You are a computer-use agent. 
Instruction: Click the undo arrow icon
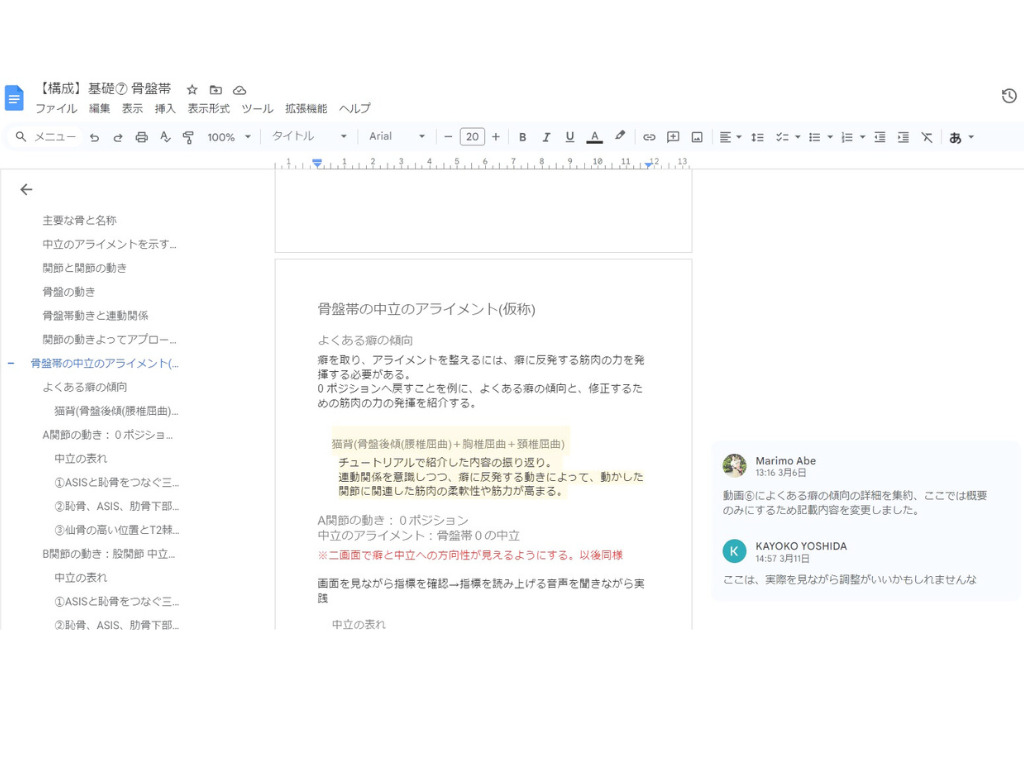(x=94, y=137)
